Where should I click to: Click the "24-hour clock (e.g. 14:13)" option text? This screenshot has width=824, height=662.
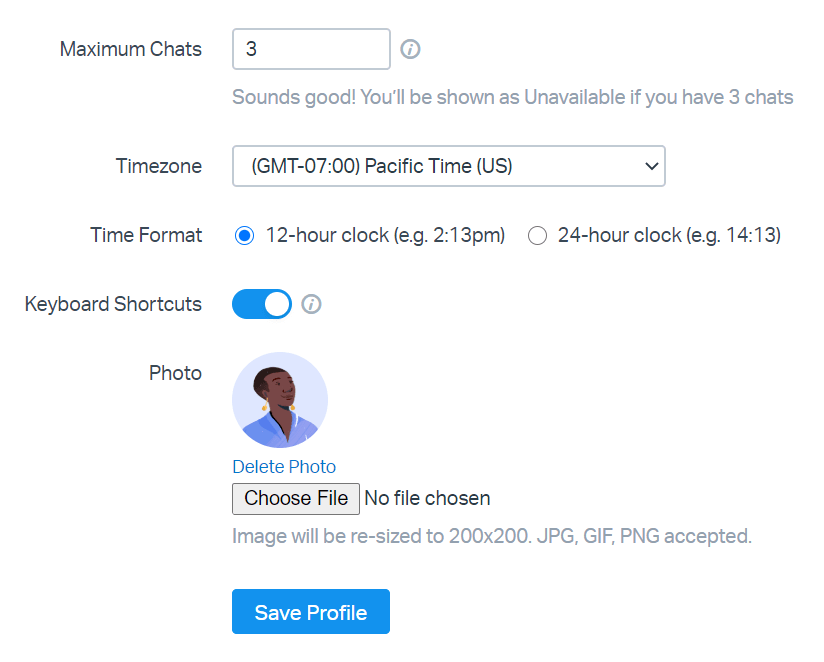[669, 236]
